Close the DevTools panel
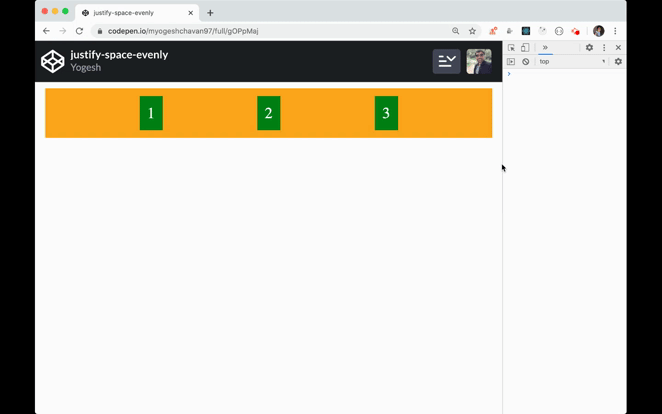Screen dimensions: 662x414 [618, 48]
